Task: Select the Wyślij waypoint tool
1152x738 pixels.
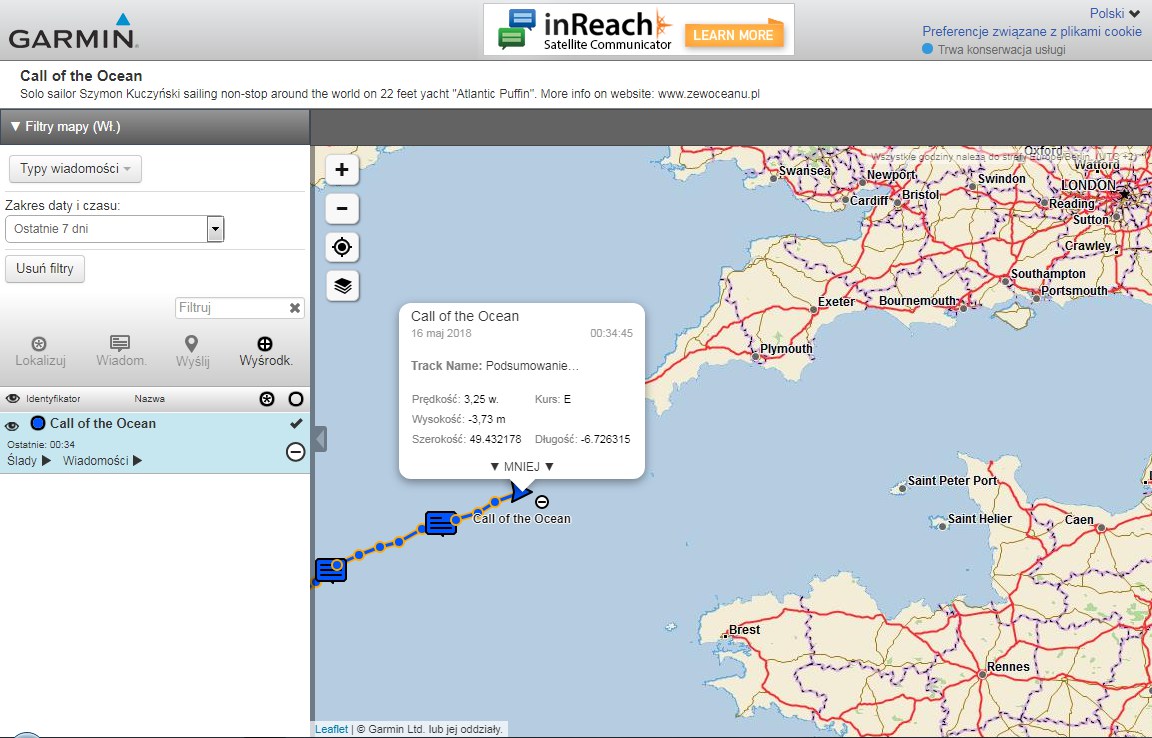Action: [x=192, y=351]
